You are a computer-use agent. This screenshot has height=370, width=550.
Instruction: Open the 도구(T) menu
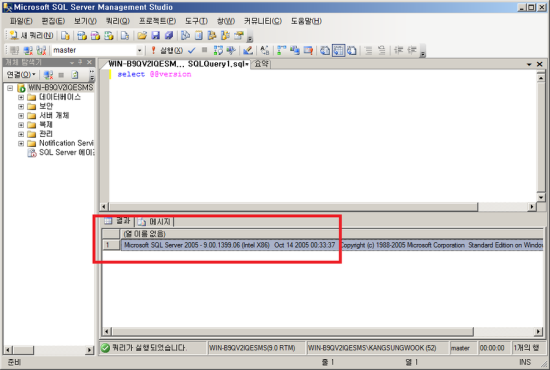(x=196, y=21)
